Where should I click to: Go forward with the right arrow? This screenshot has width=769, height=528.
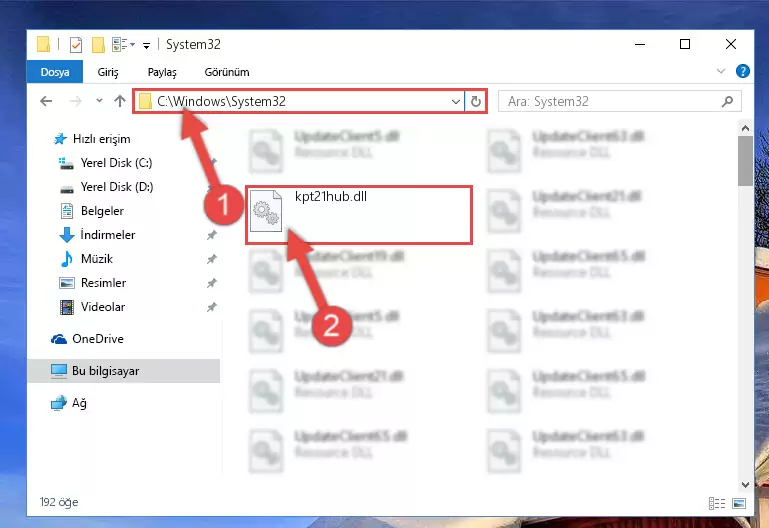pos(76,101)
